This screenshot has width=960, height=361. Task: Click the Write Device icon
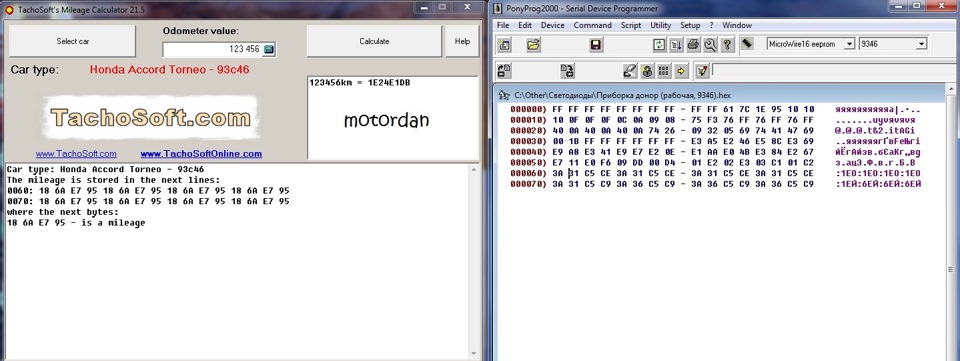[x=568, y=70]
